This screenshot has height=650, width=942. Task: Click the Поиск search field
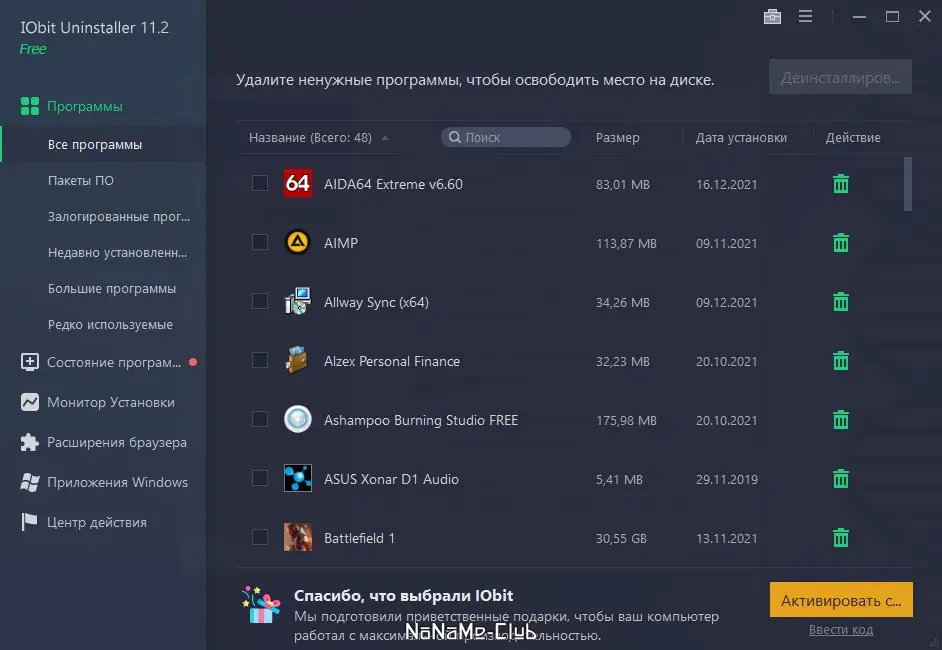(506, 137)
